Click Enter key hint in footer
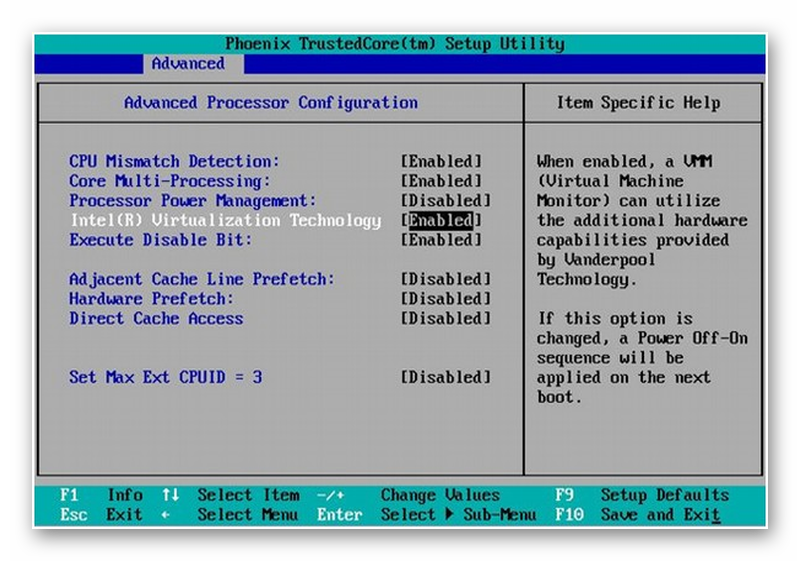The image size is (800, 561). [x=339, y=515]
